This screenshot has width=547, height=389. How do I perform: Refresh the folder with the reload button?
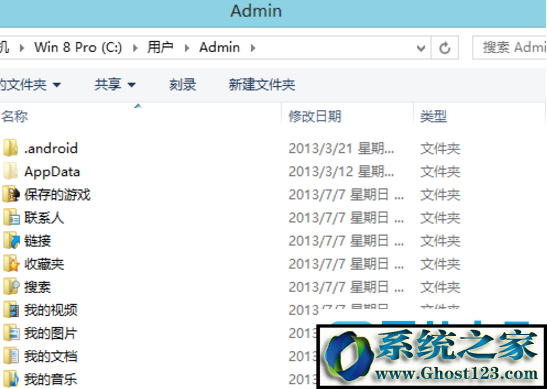(444, 47)
